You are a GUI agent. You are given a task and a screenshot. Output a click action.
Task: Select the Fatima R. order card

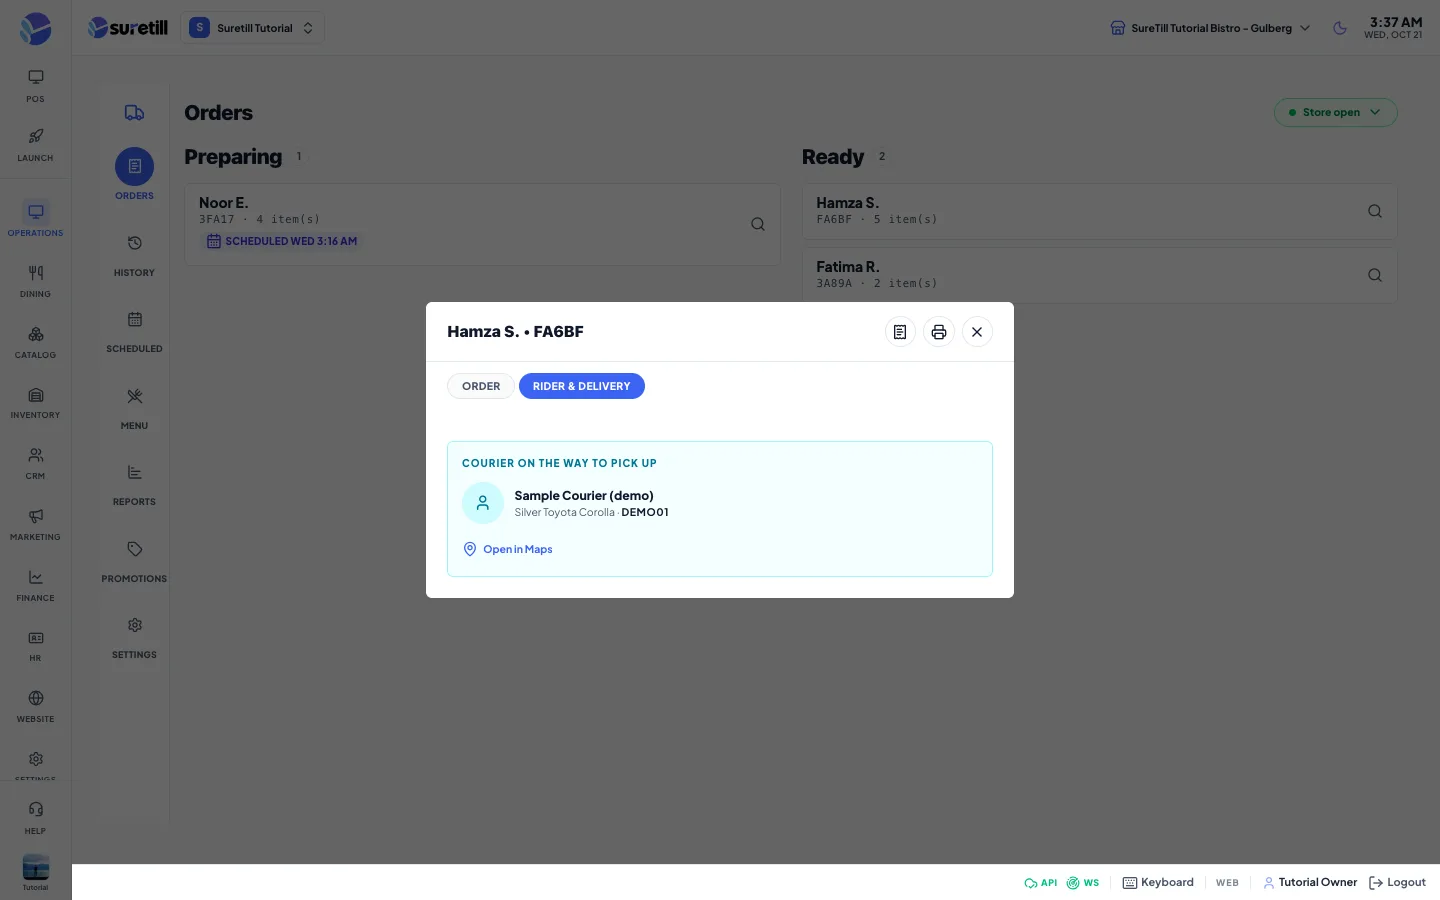click(1099, 275)
